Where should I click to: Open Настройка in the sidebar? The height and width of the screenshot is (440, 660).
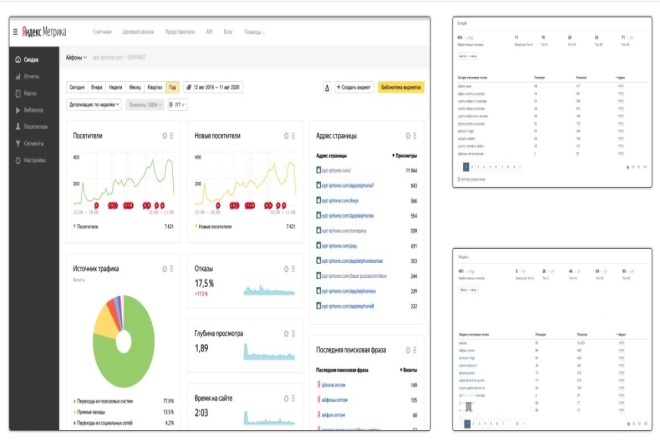(x=30, y=160)
